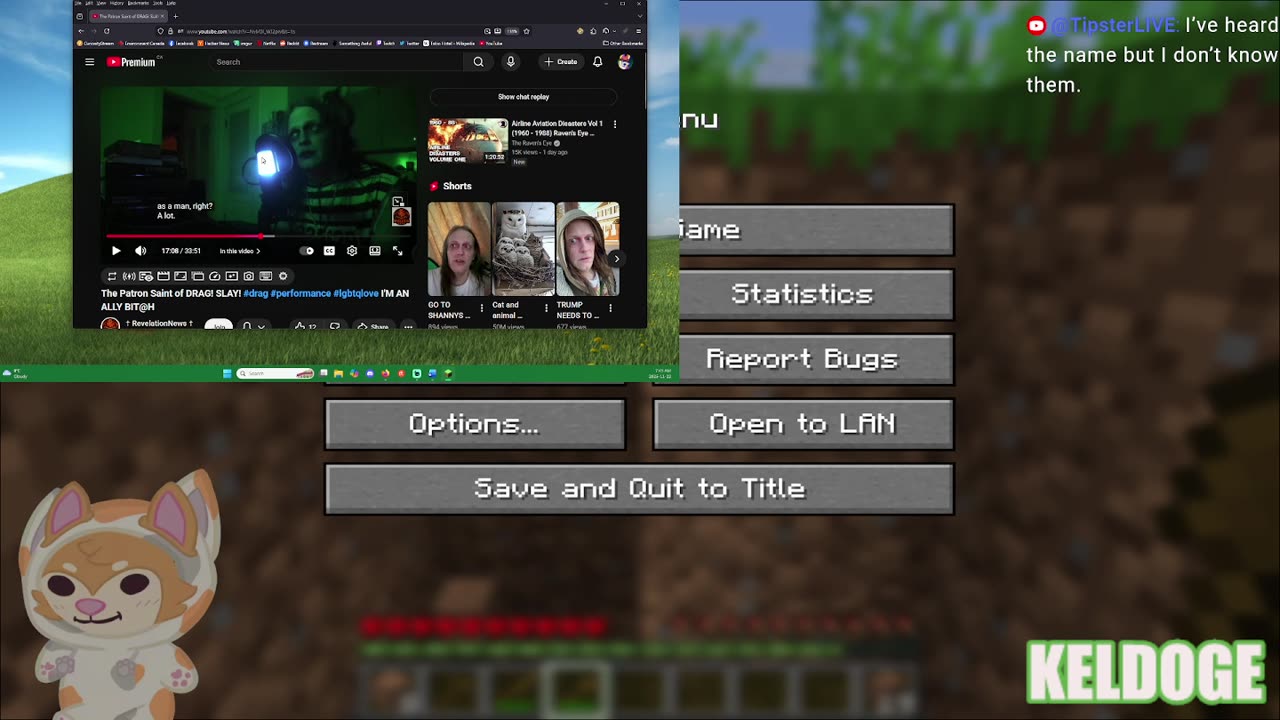
Task: Open options for the 'TRUMP NEEDS TO' short
Action: click(x=610, y=308)
